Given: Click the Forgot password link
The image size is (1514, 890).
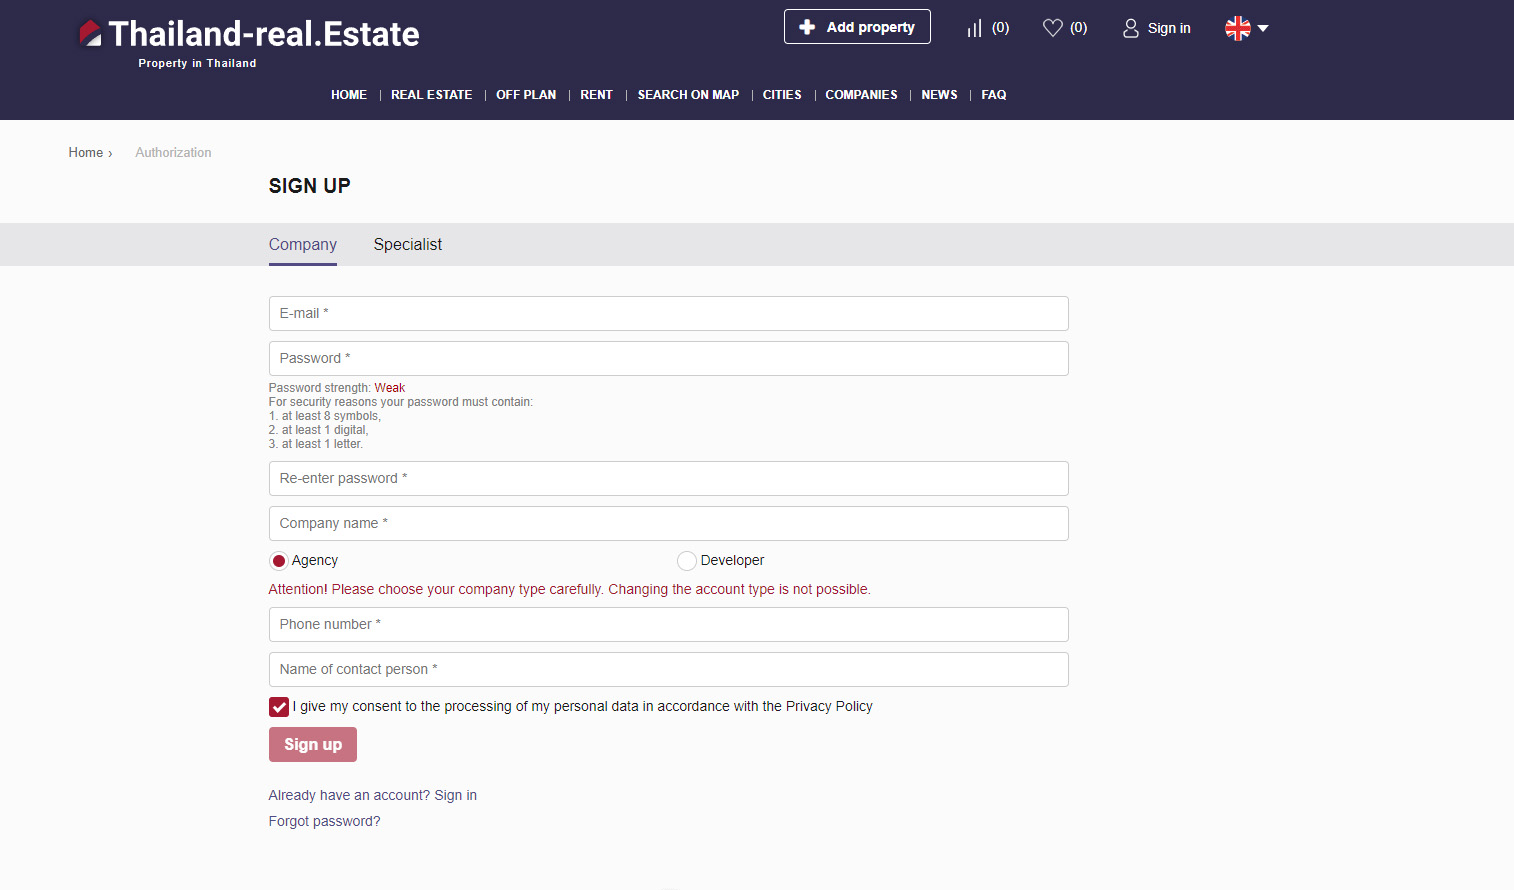Looking at the screenshot, I should click(x=324, y=821).
